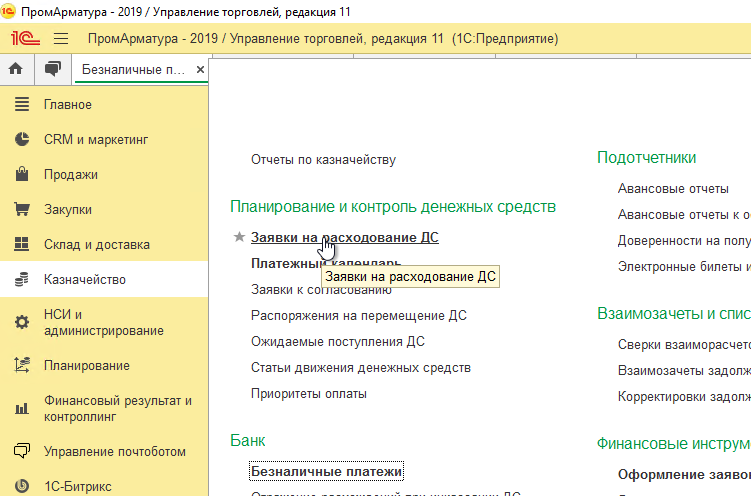Image resolution: width=751 pixels, height=496 pixels.
Task: Click the Финансовый результат bar chart icon
Action: pyautogui.click(x=22, y=408)
